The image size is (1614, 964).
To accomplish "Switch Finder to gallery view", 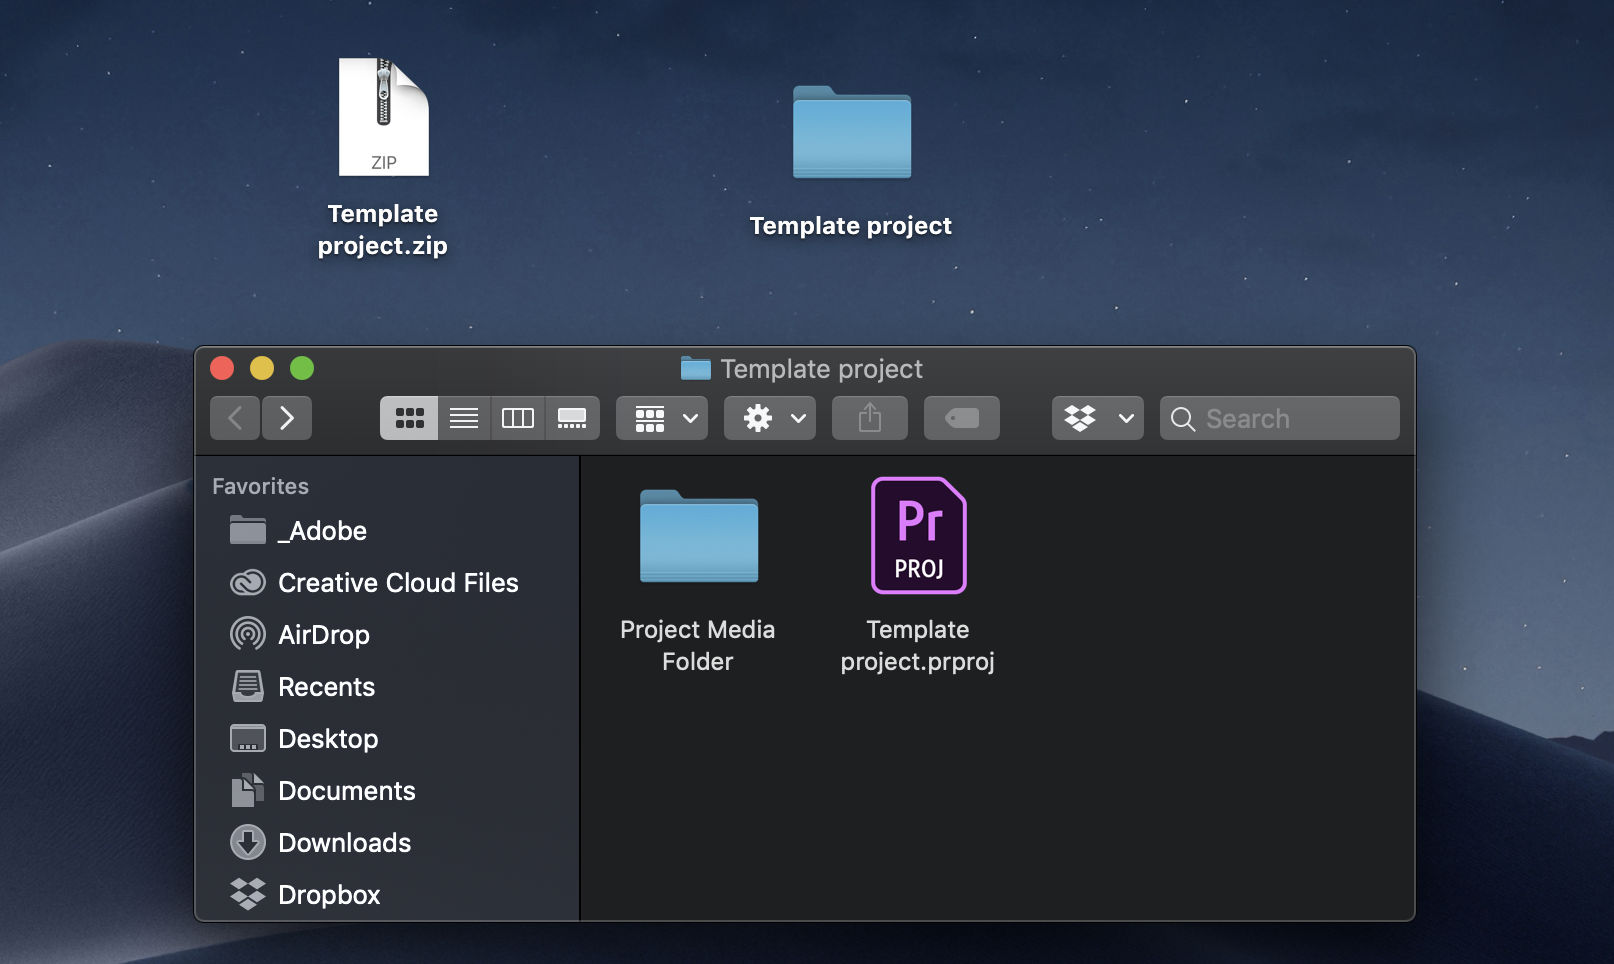I will pyautogui.click(x=572, y=418).
